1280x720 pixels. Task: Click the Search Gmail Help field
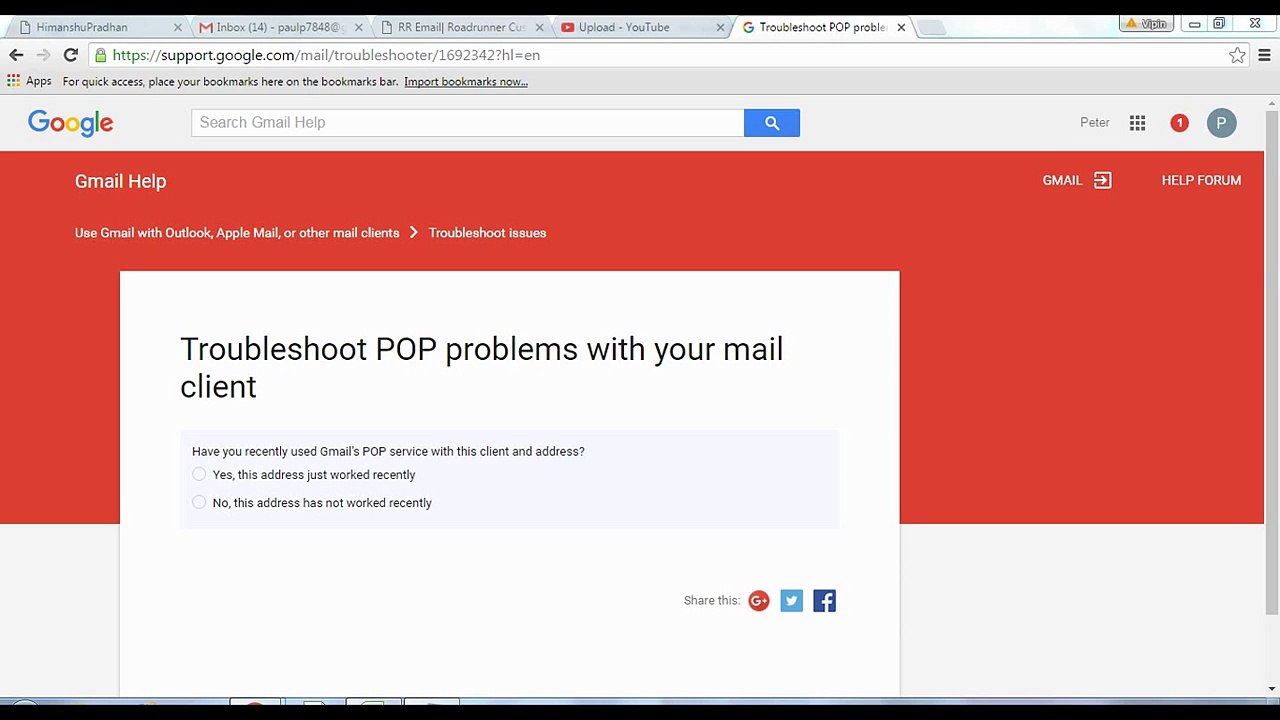point(467,122)
